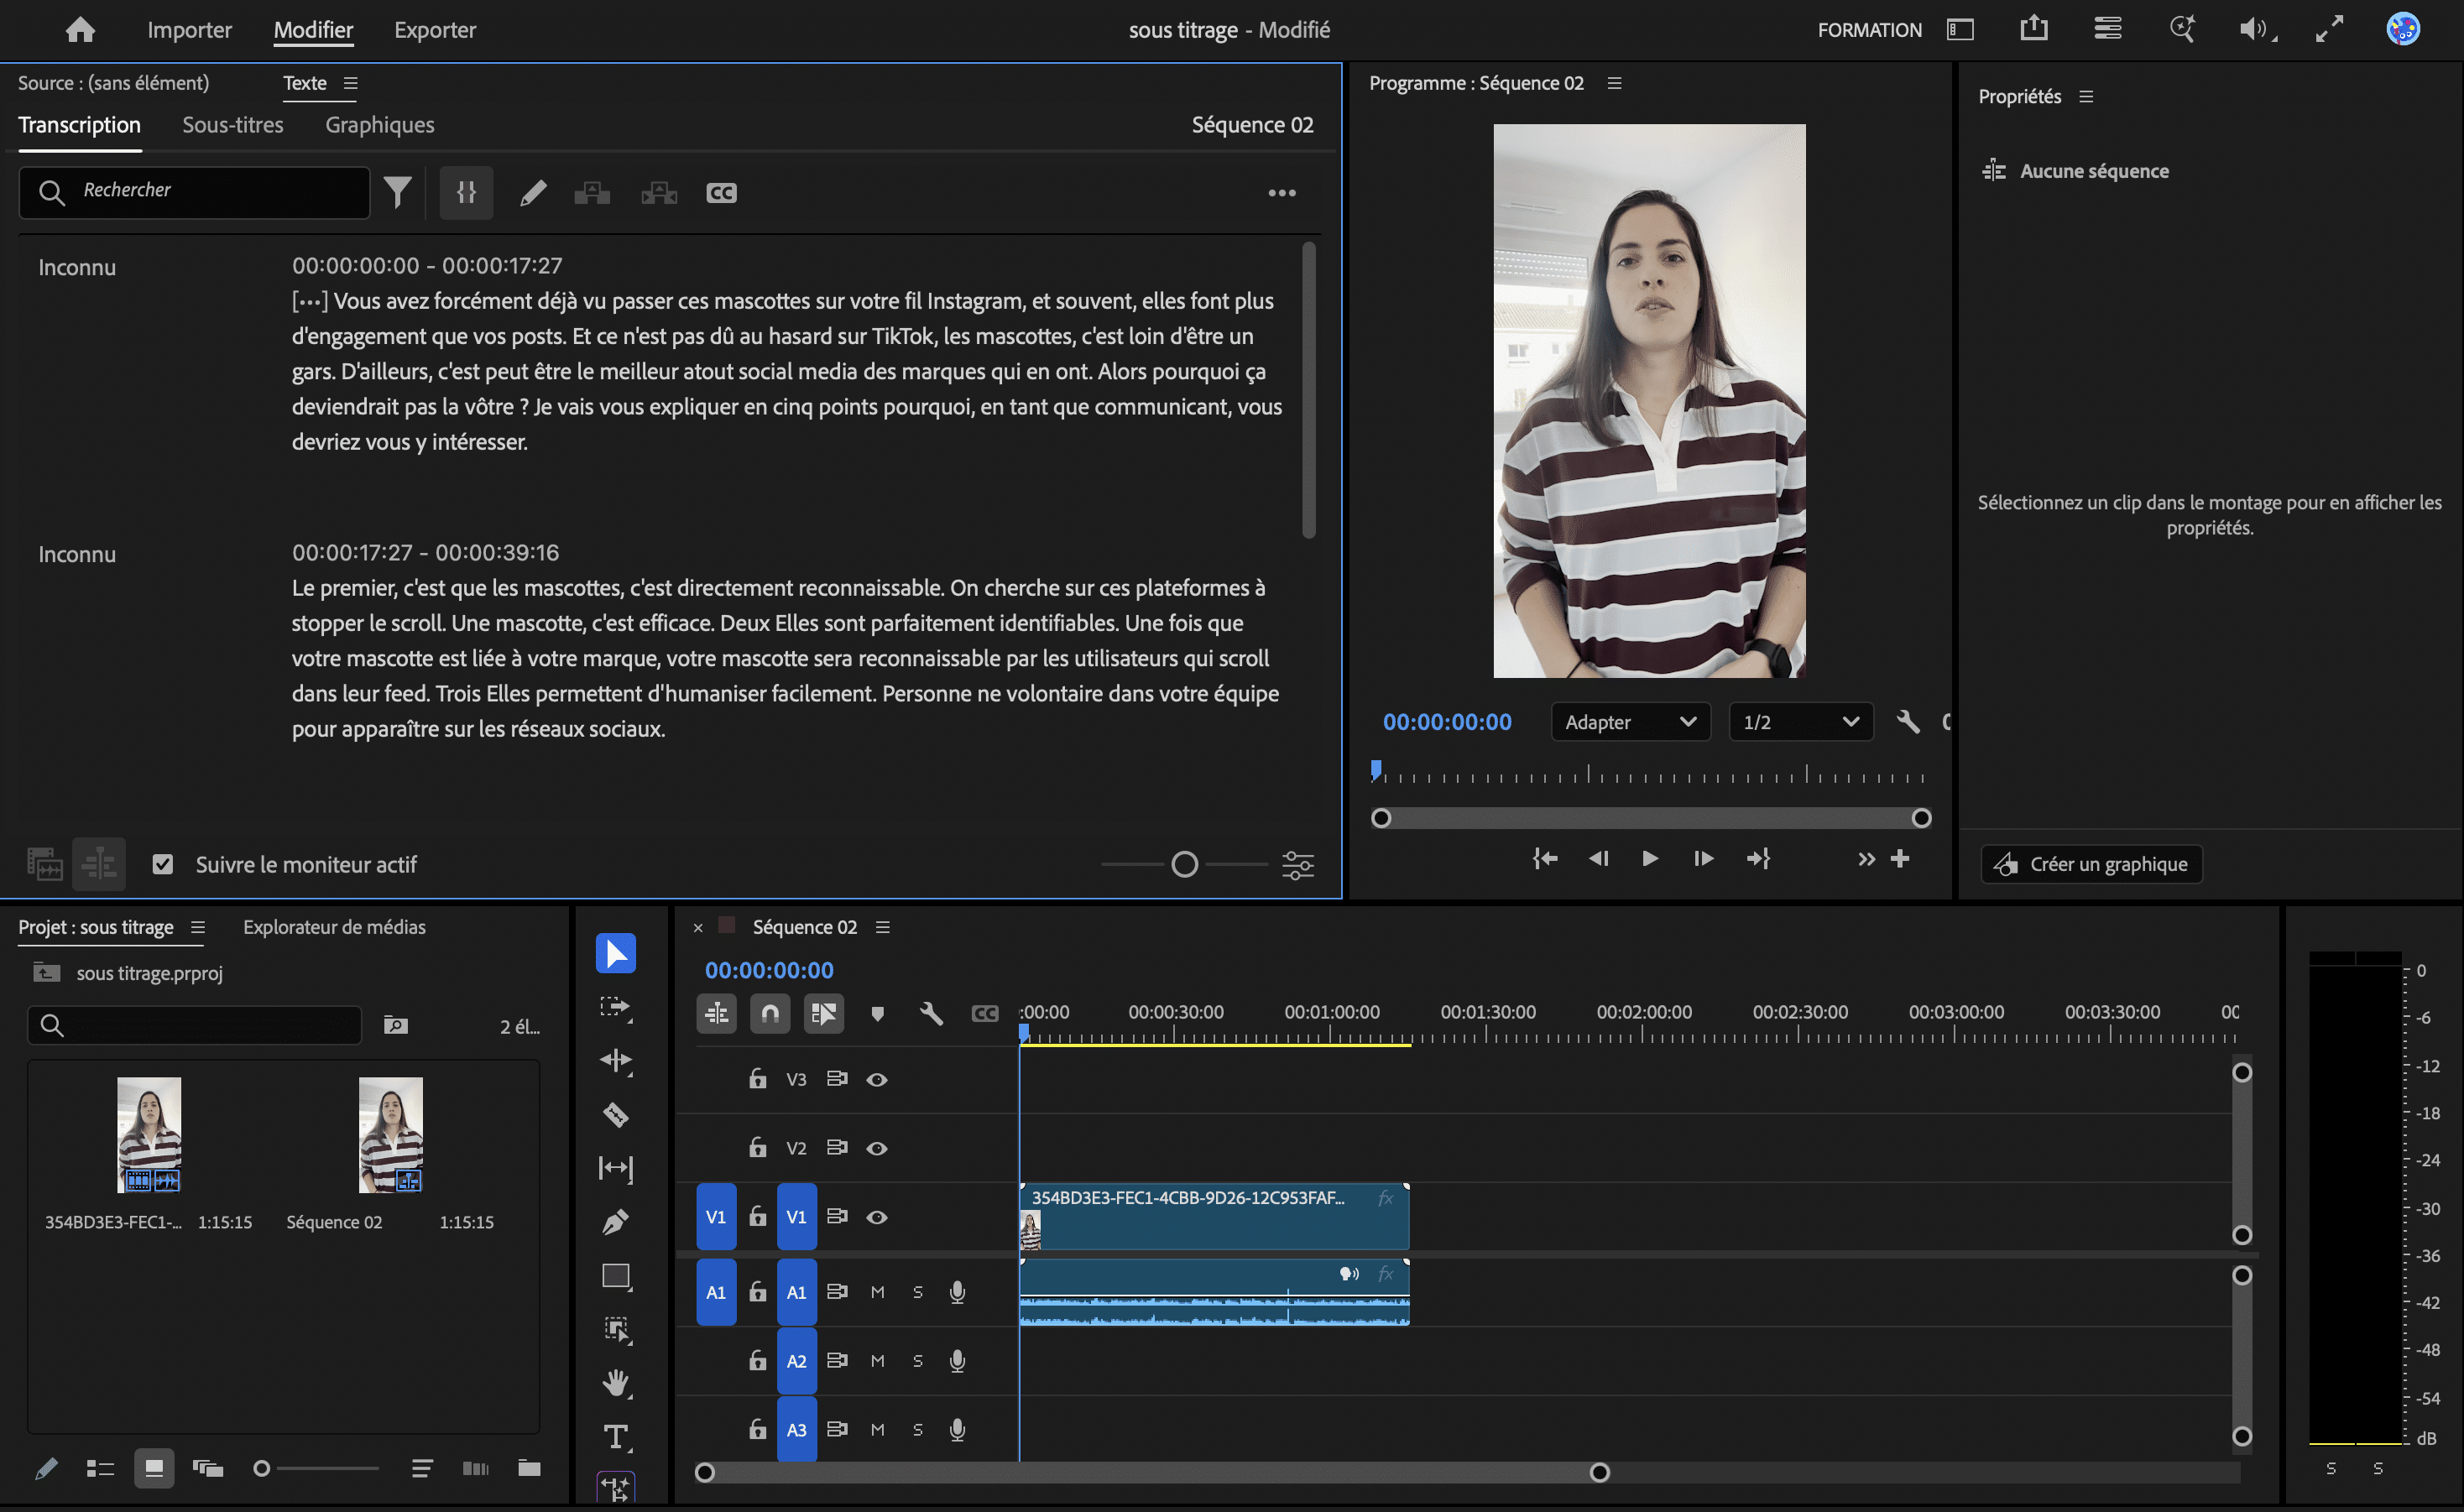Click the 354BD3E3-FEC1 clip thumbnail in the Project panel
Image resolution: width=2464 pixels, height=1512 pixels.
pyautogui.click(x=149, y=1134)
